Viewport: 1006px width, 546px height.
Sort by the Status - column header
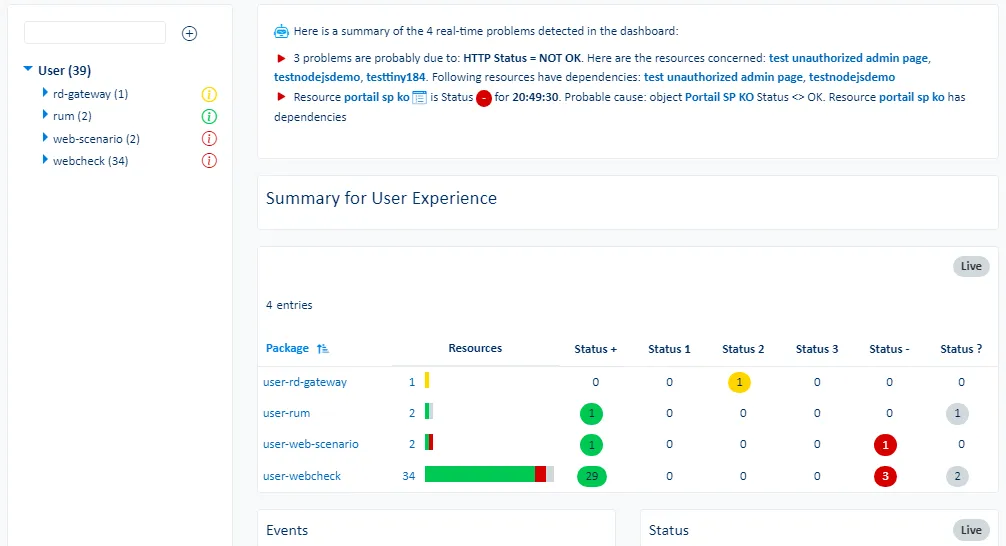pyautogui.click(x=888, y=349)
